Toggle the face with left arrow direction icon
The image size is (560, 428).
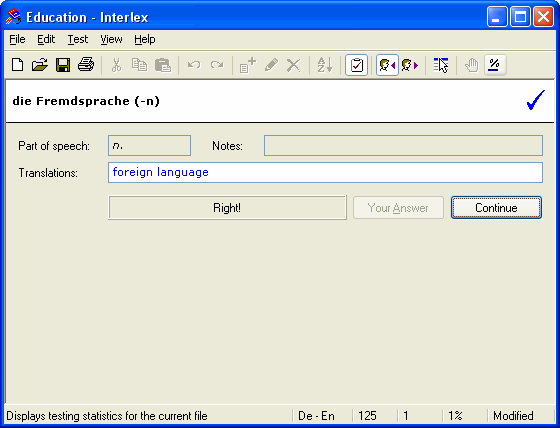387,65
